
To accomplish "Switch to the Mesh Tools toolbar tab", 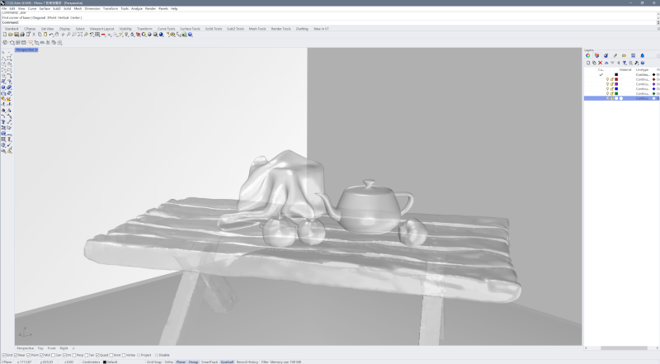I will 257,29.
